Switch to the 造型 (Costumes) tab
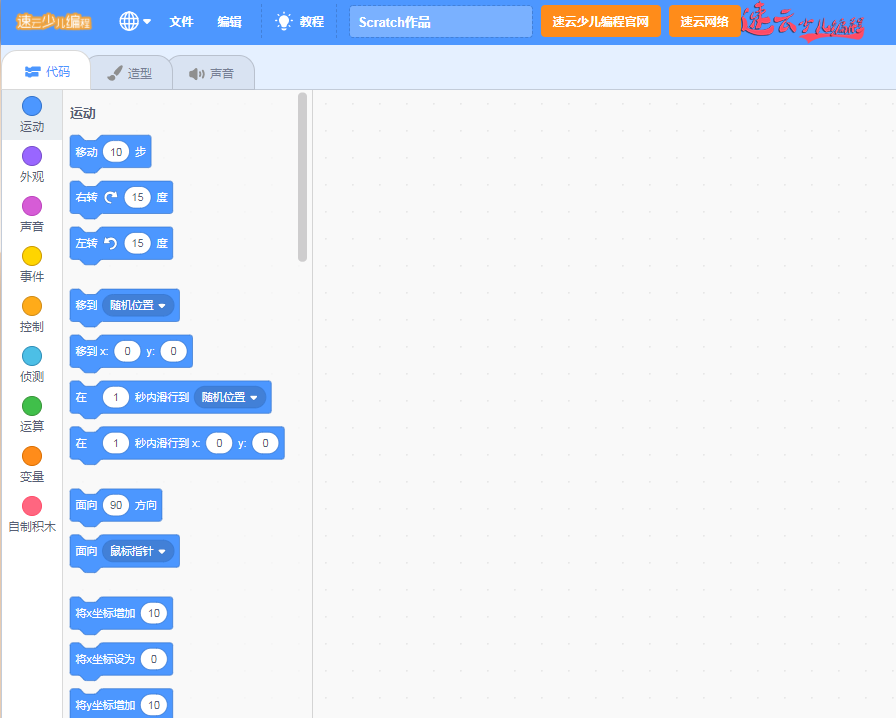 point(130,73)
